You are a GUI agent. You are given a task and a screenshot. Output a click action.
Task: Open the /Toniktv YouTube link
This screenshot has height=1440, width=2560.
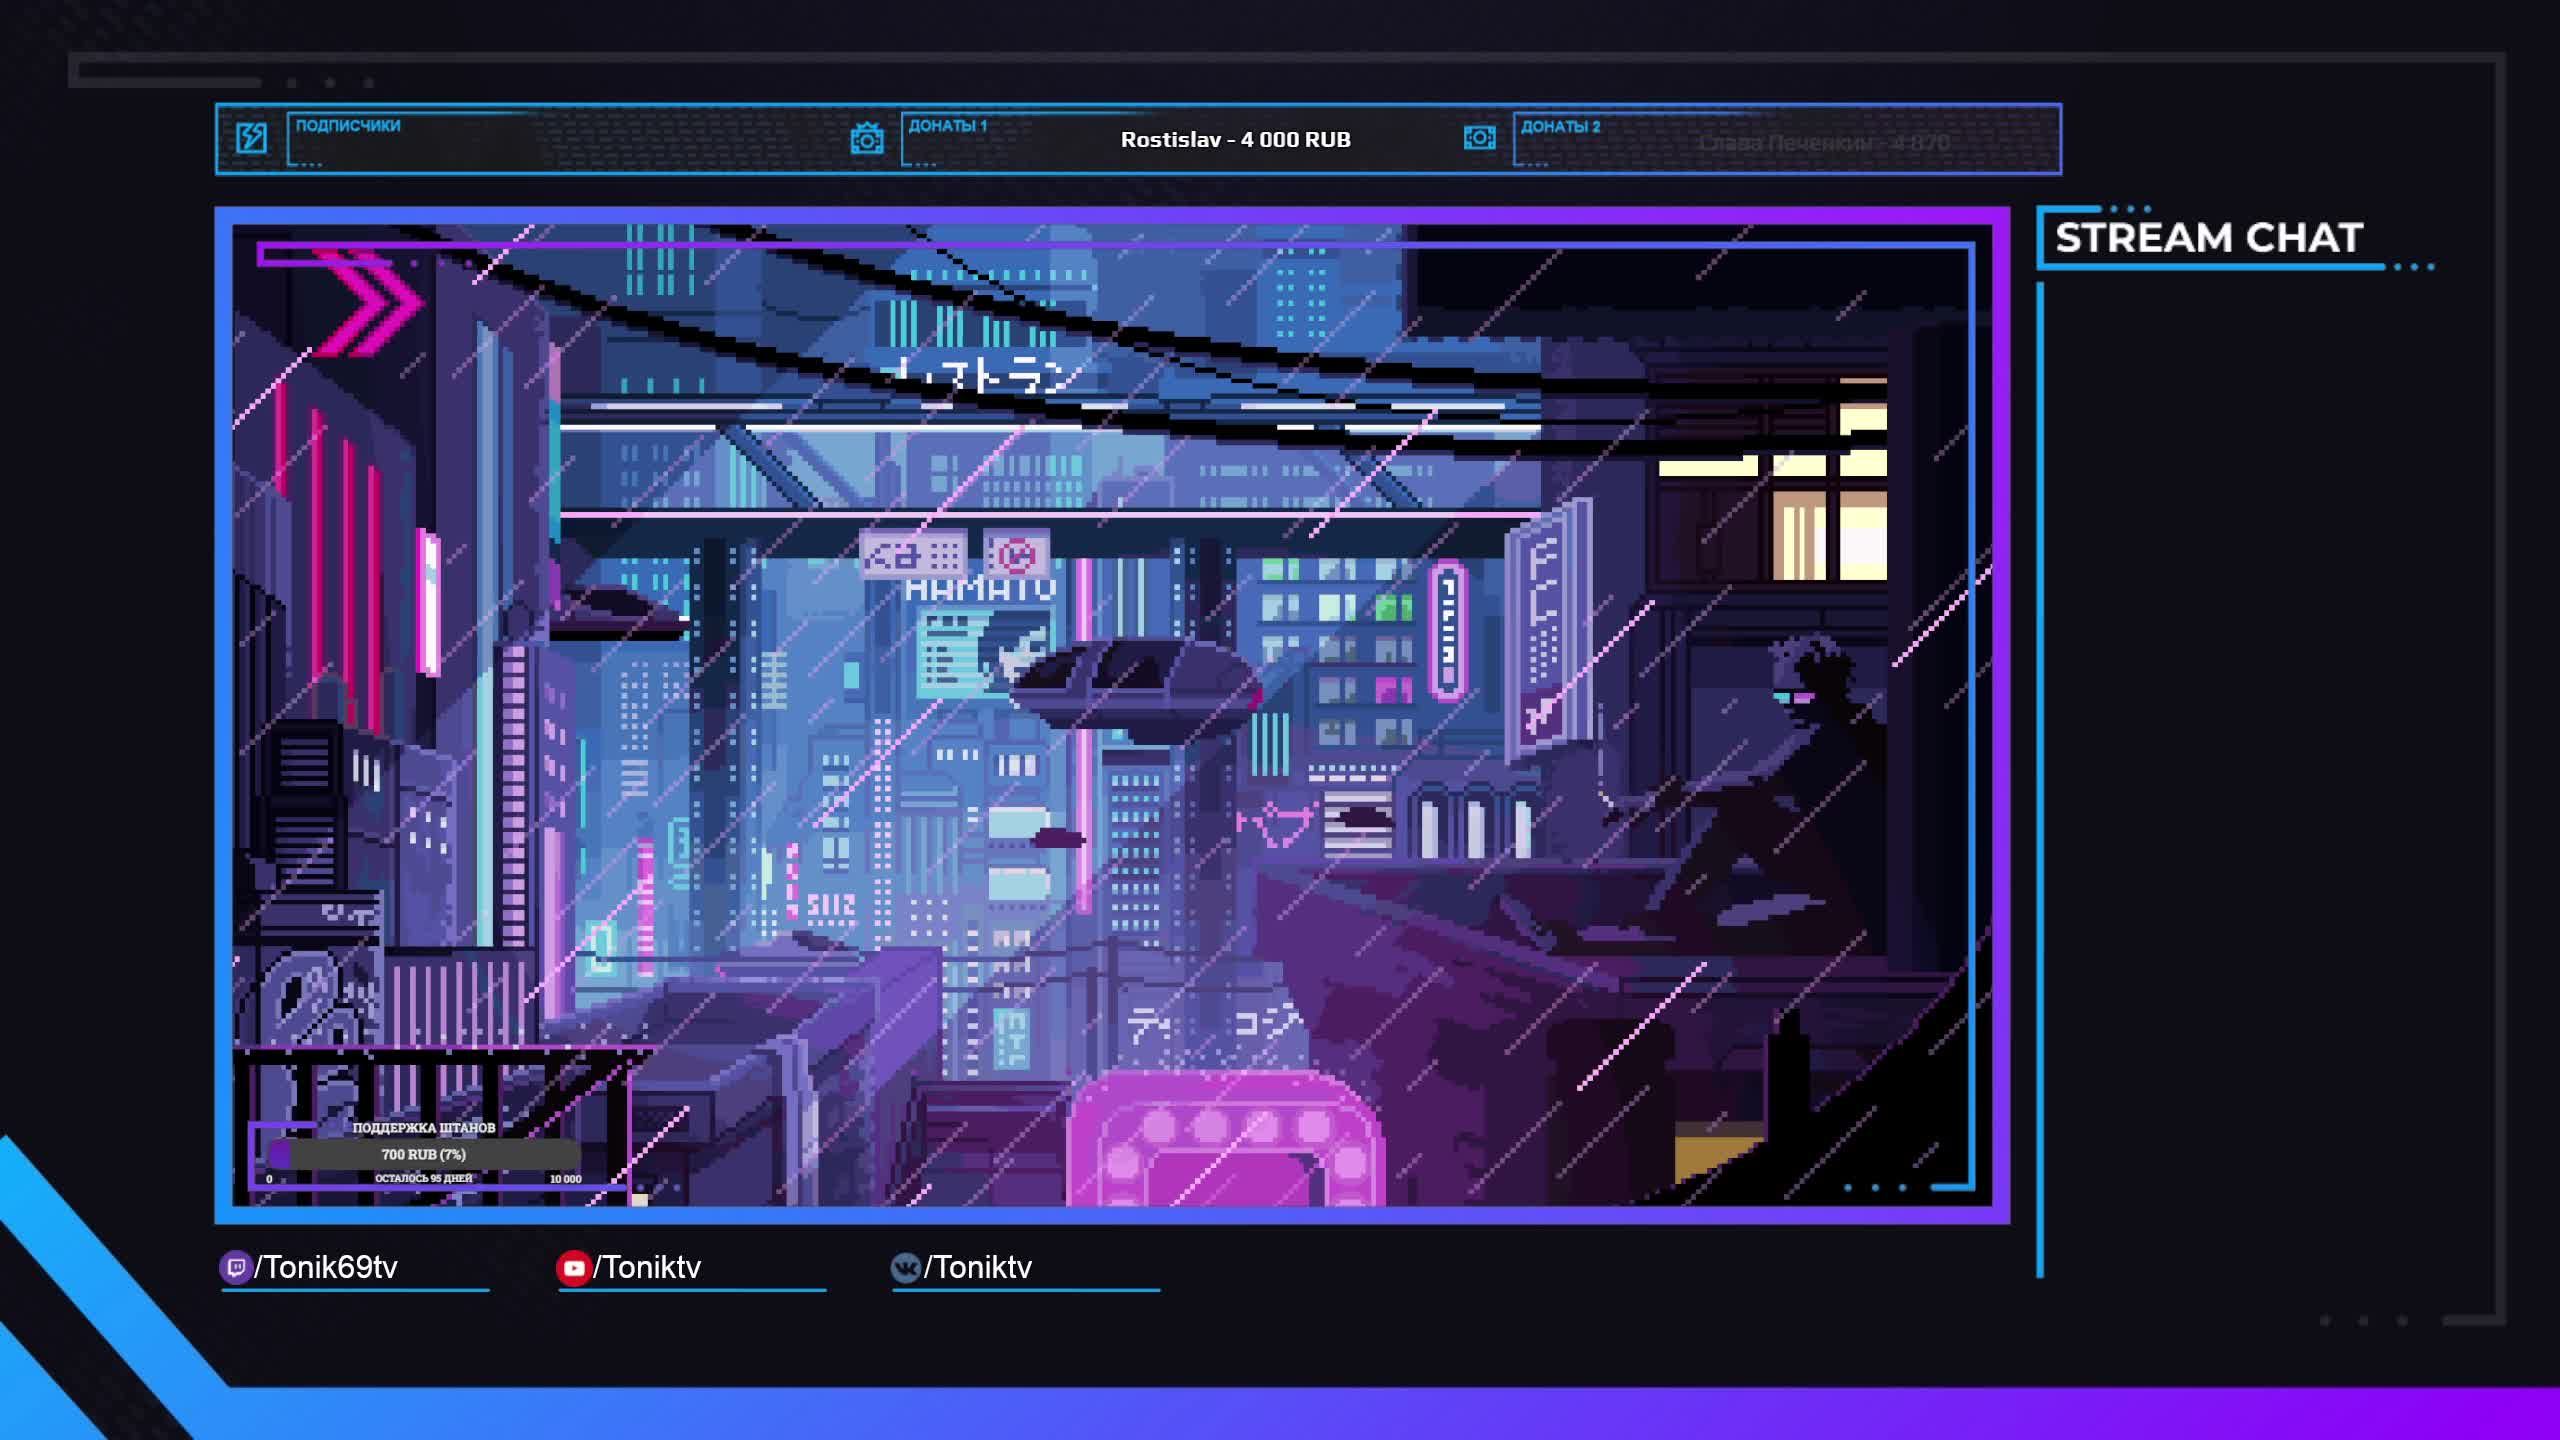click(648, 1267)
